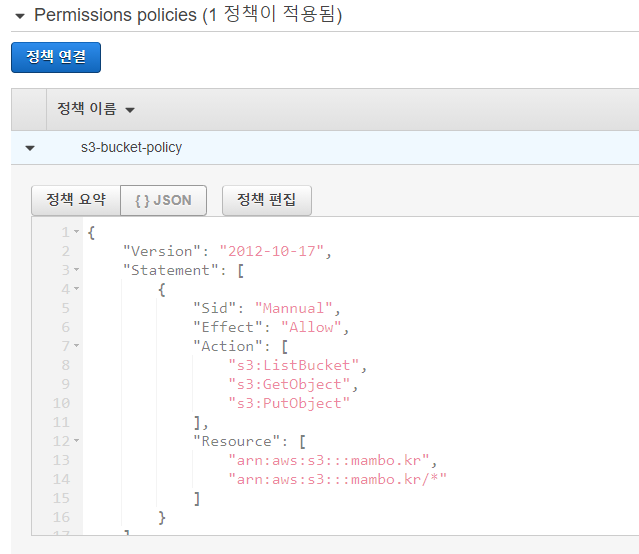Click the "s3:GetObject" action text
The height and width of the screenshot is (554, 639).
click(290, 384)
